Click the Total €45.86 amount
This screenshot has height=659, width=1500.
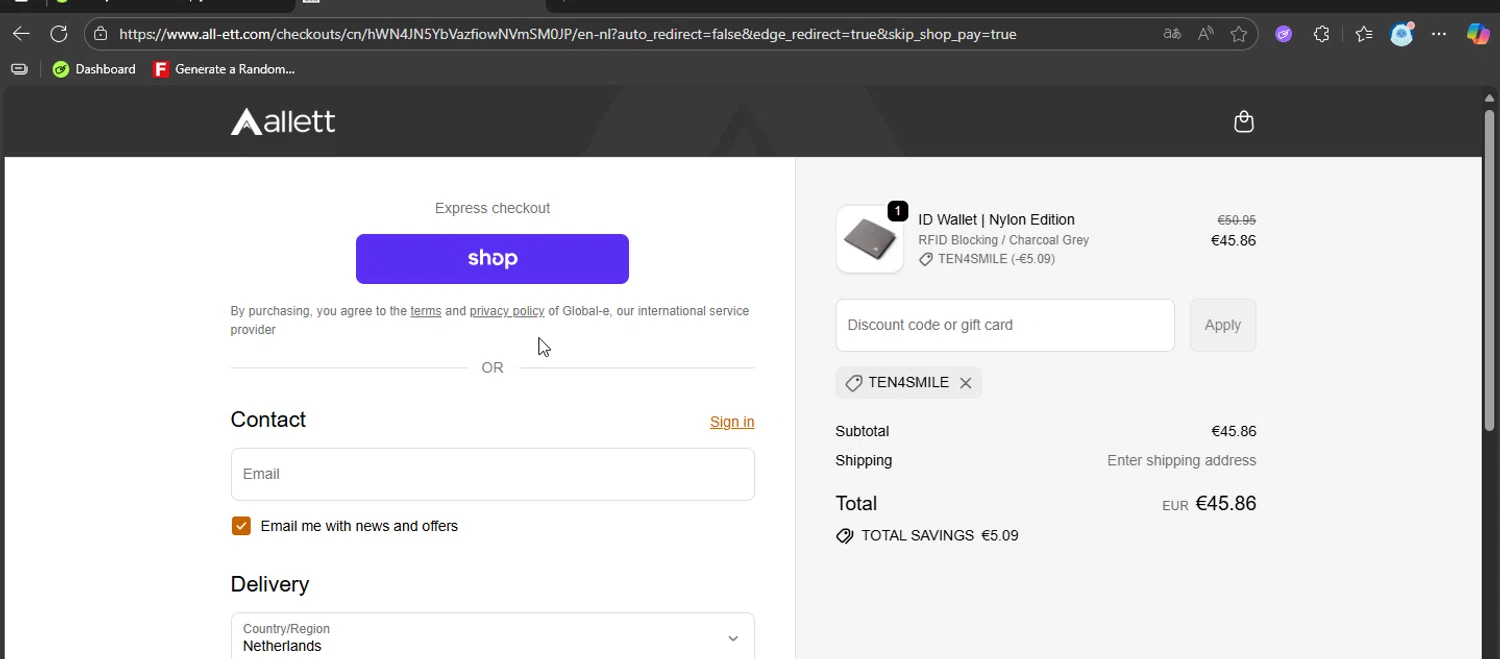[x=1226, y=504]
